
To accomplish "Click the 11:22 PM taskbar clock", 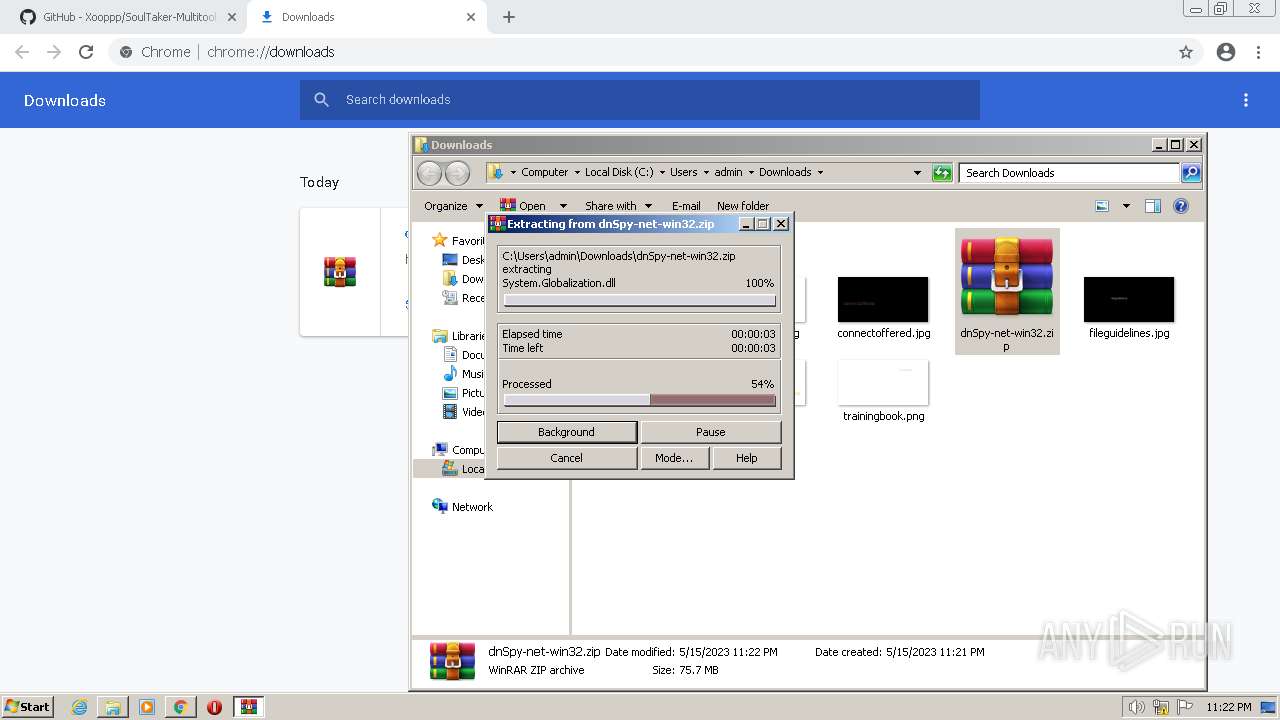I will point(1229,707).
